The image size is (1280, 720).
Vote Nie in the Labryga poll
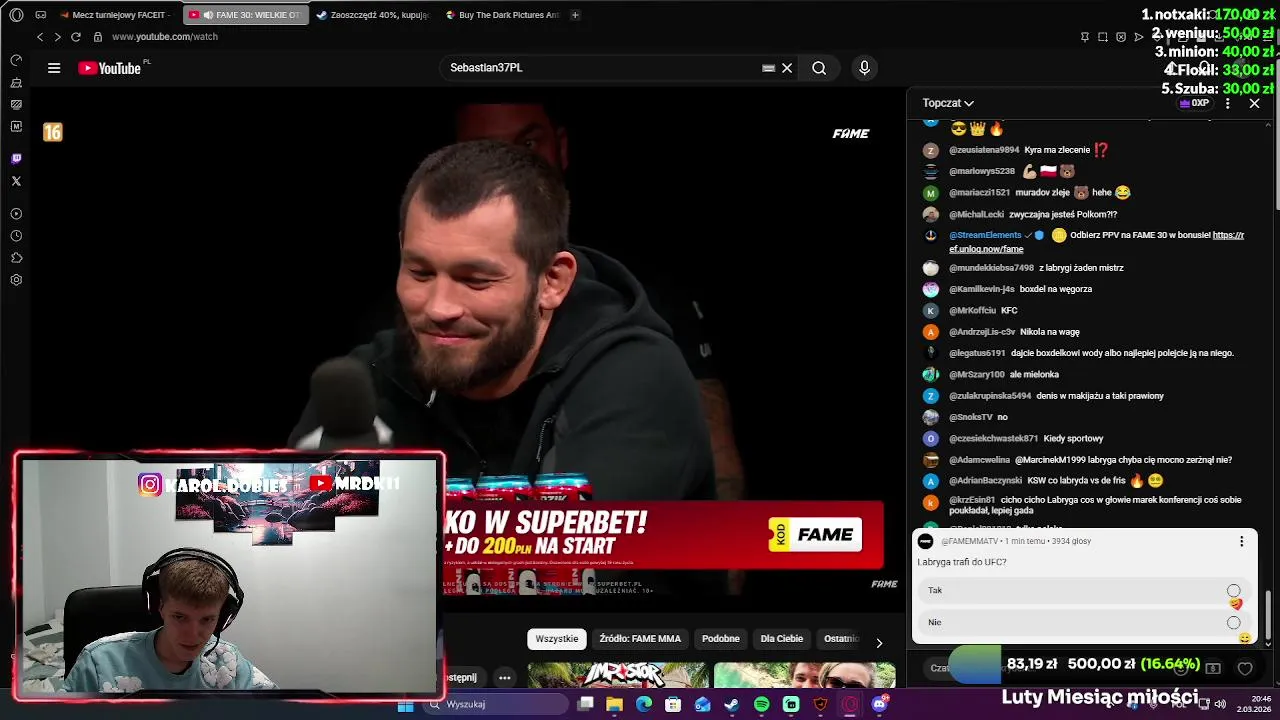[1083, 622]
